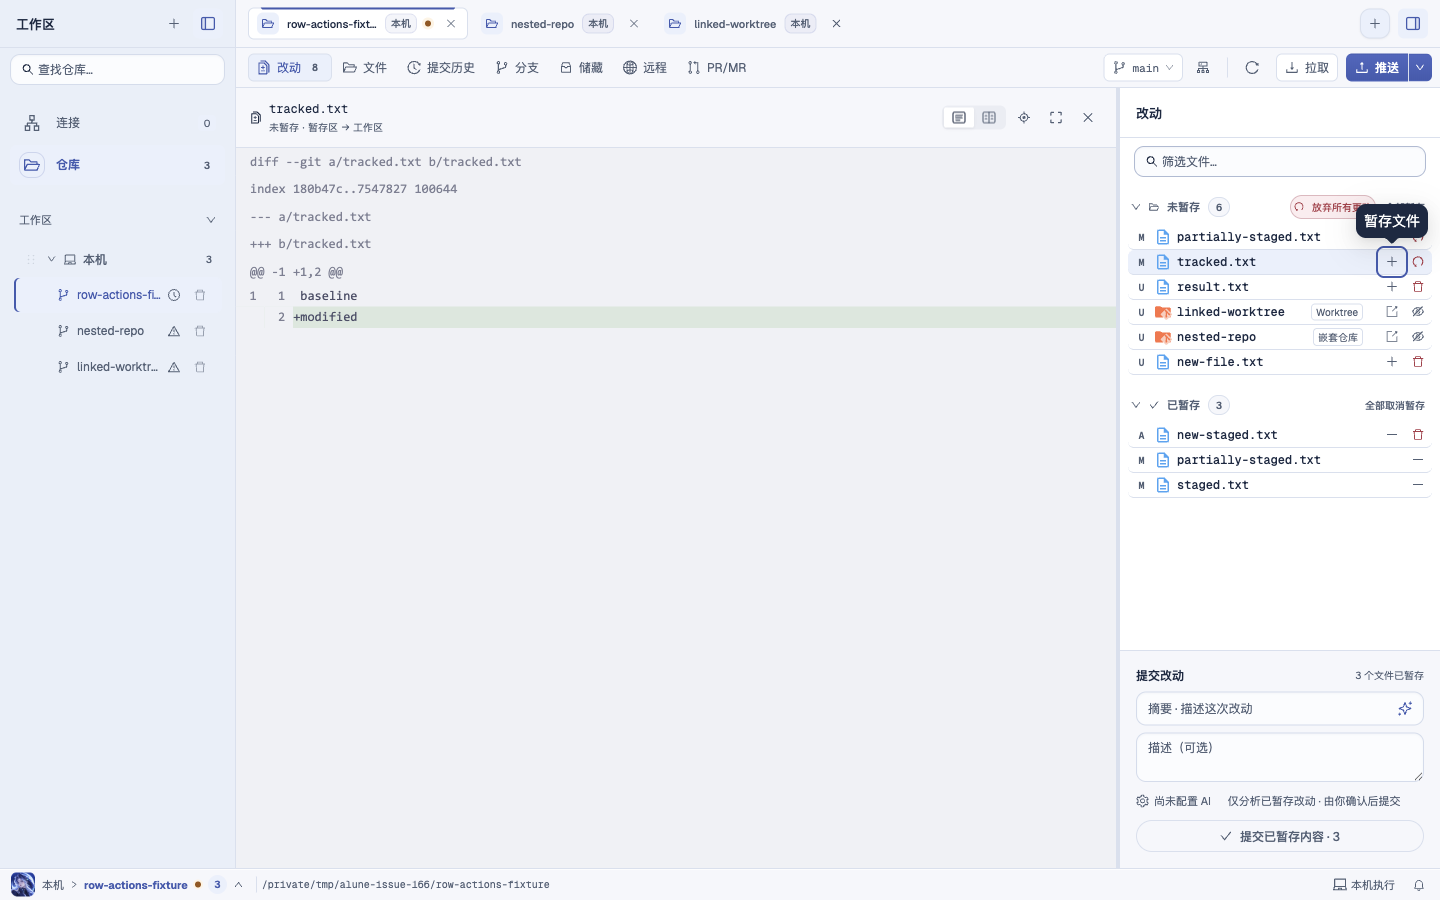1440x900 pixels.
Task: Switch diff to unified view
Action: (959, 118)
